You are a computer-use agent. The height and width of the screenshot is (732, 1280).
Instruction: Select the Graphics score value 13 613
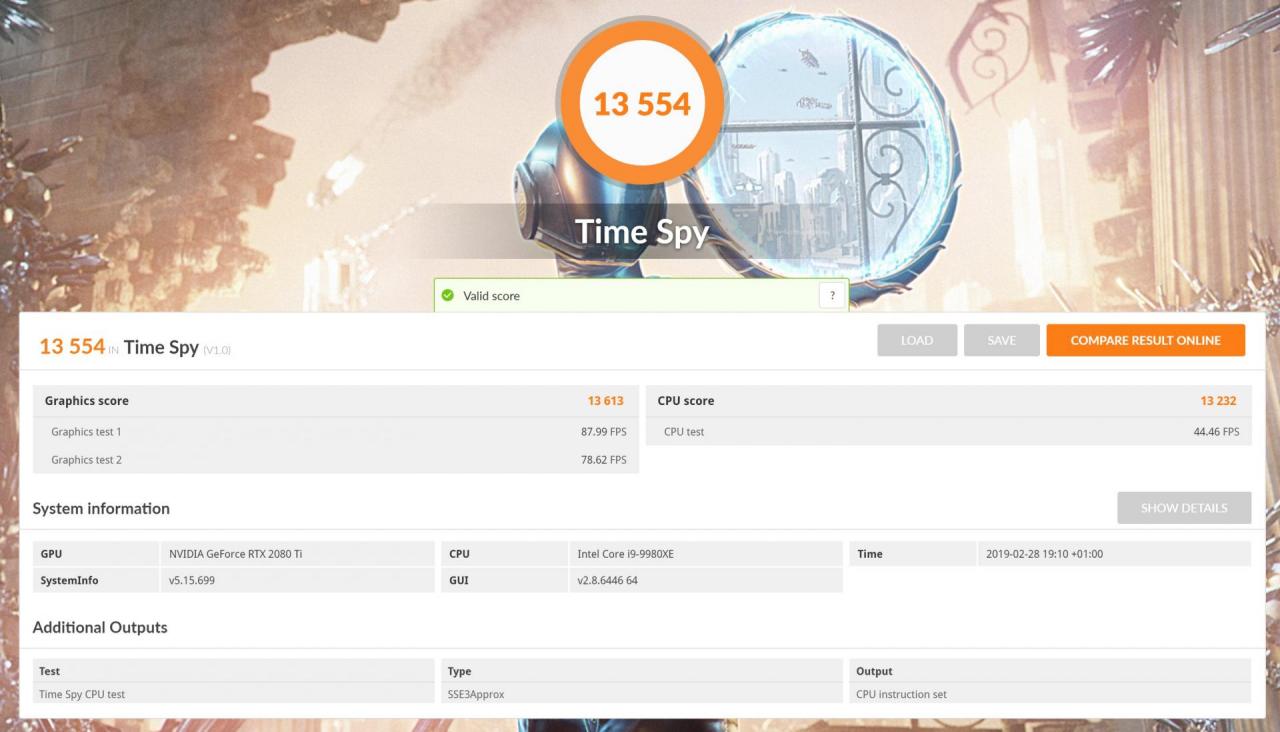(x=605, y=401)
